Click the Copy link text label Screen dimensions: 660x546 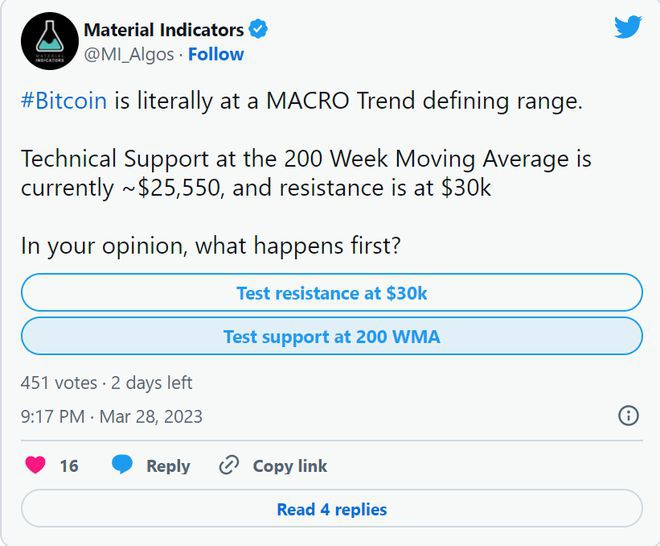(x=290, y=466)
